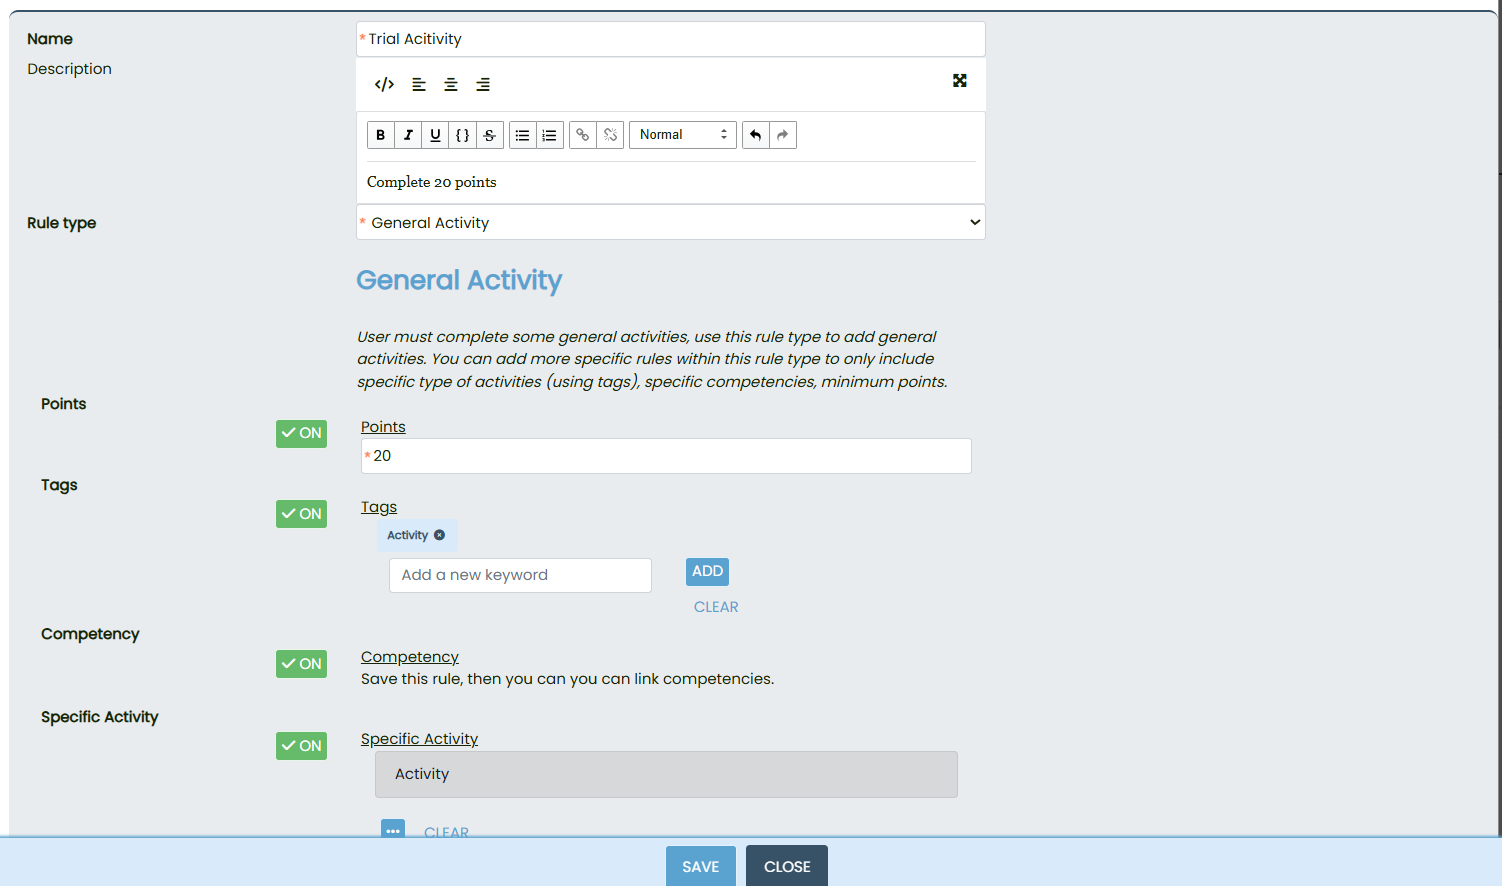Open the Normal paragraph style dropdown
The width and height of the screenshot is (1502, 886).
pos(683,135)
